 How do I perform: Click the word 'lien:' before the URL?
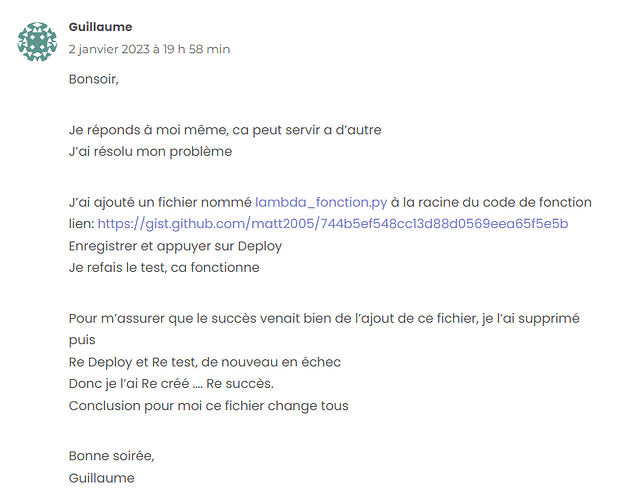coord(81,224)
